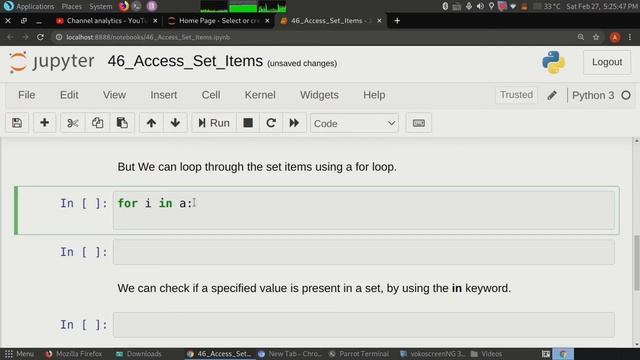Click the zoom magnifier icon in address bar
The image size is (640, 360).
click(580, 37)
